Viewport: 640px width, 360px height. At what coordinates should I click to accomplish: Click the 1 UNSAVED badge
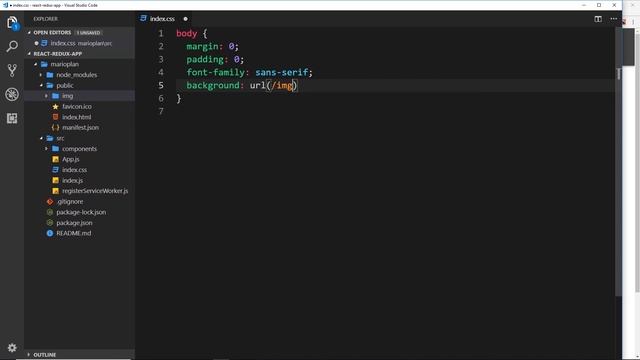(89, 33)
